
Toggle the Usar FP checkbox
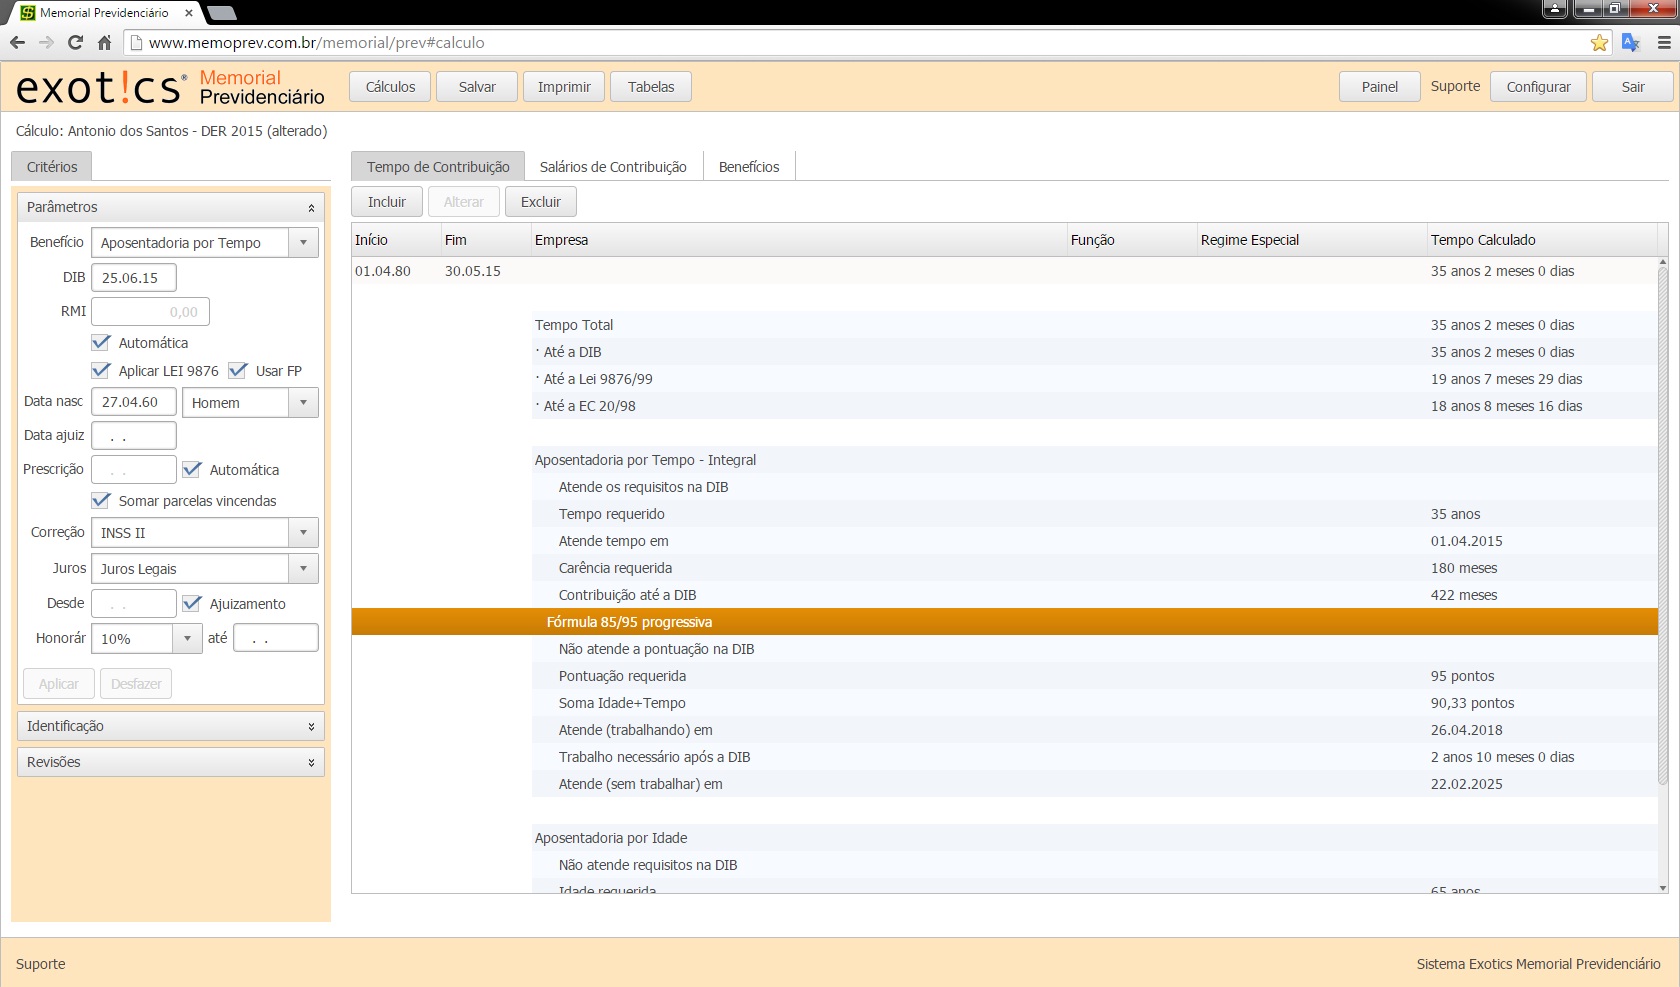pyautogui.click(x=238, y=371)
